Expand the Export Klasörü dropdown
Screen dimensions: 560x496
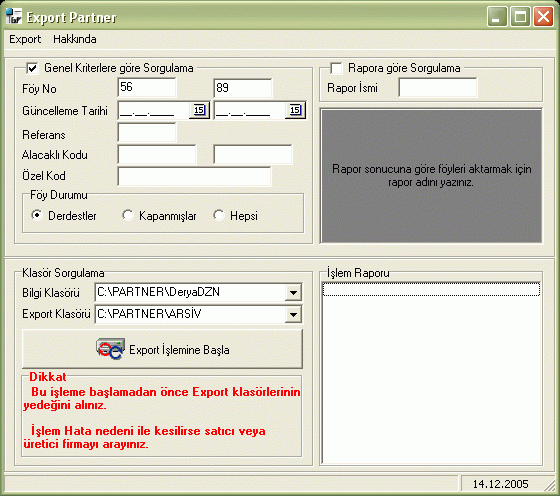[293, 315]
